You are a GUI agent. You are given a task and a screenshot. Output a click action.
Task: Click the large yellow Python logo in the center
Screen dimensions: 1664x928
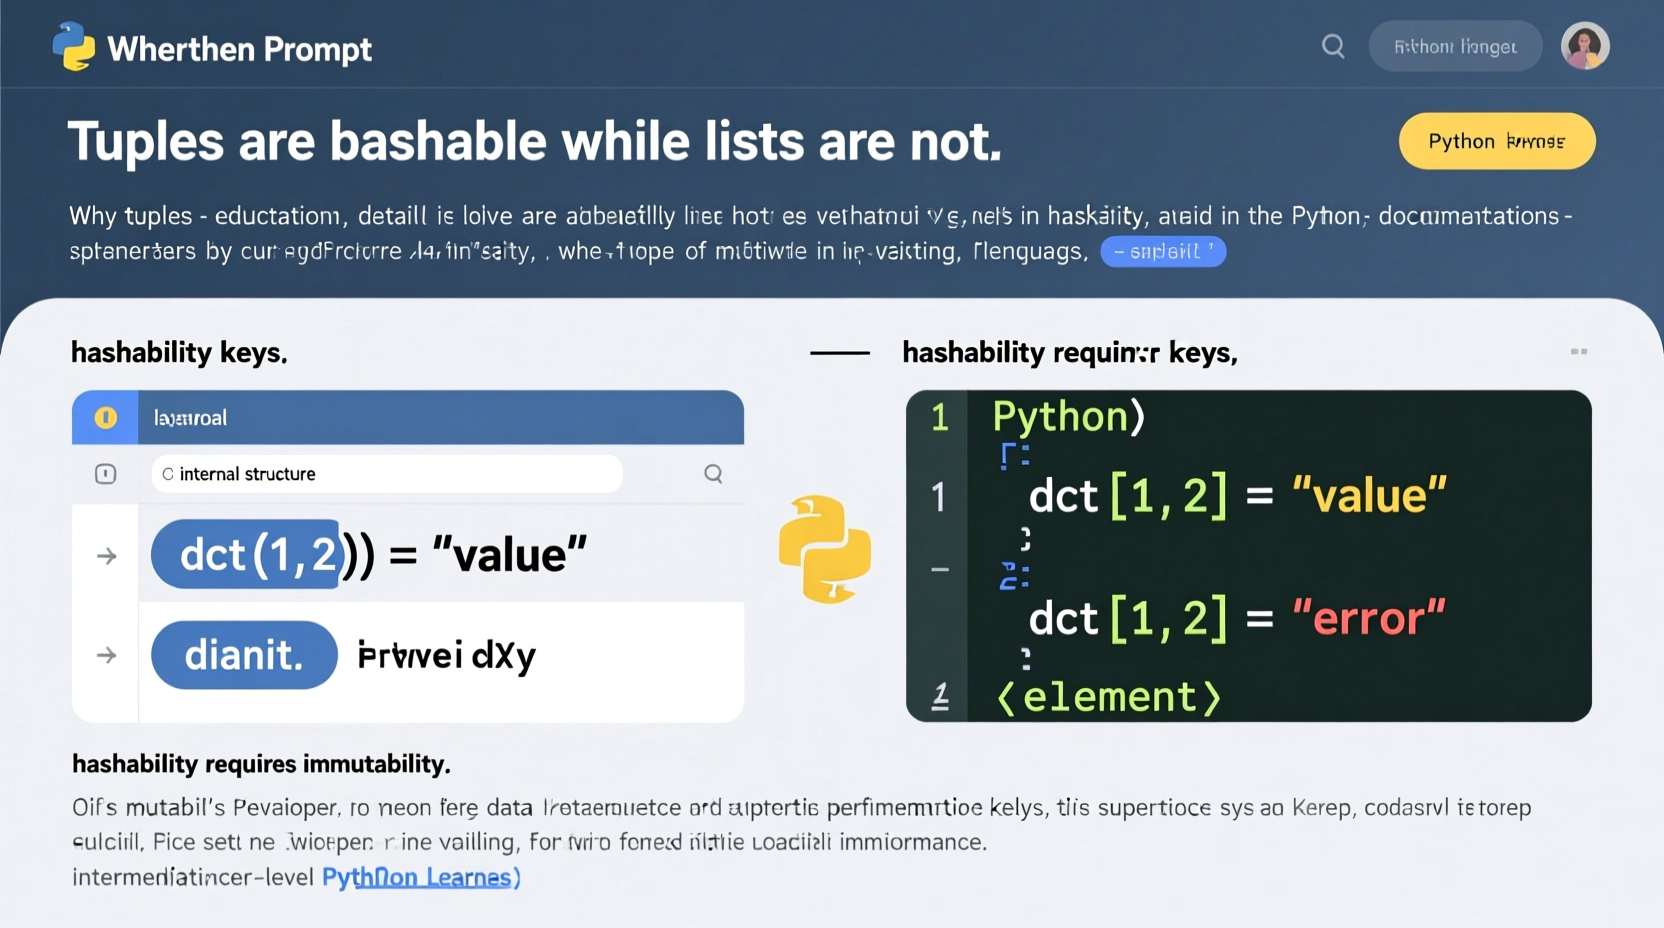[x=824, y=549]
